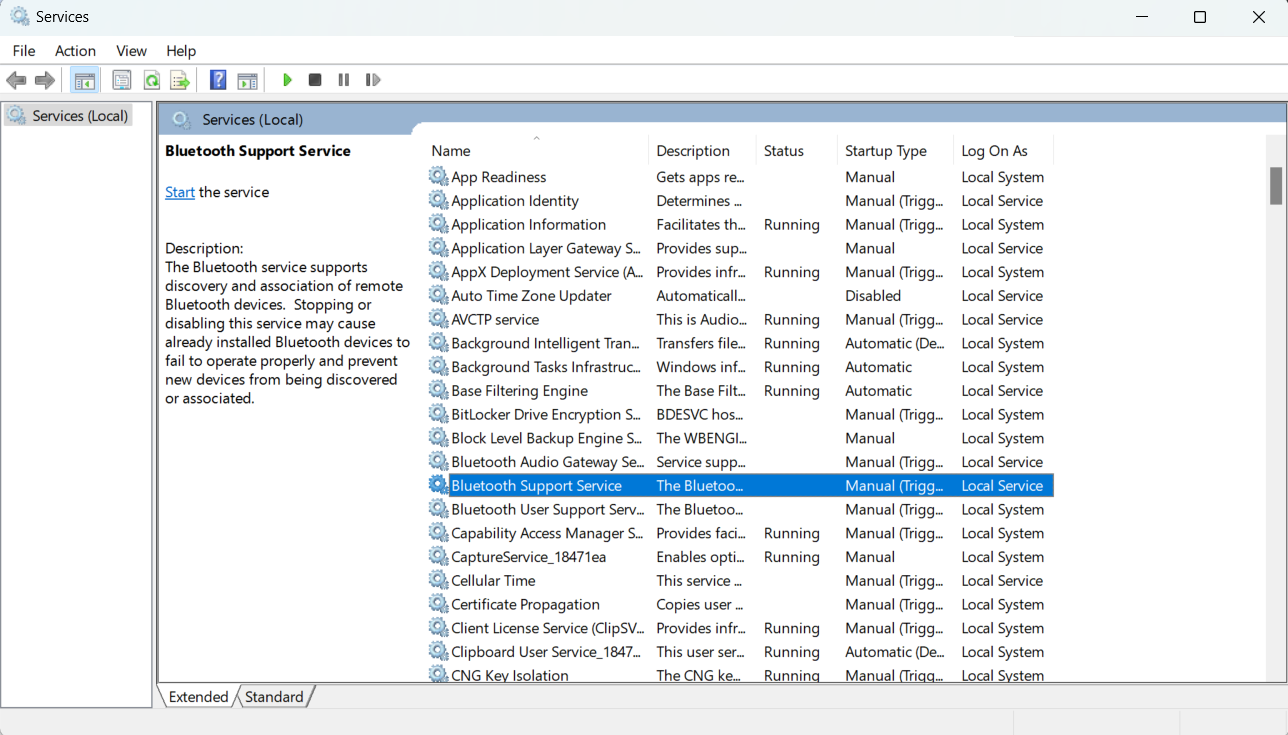The height and width of the screenshot is (735, 1288).
Task: Click the Start Service play icon
Action: point(287,80)
